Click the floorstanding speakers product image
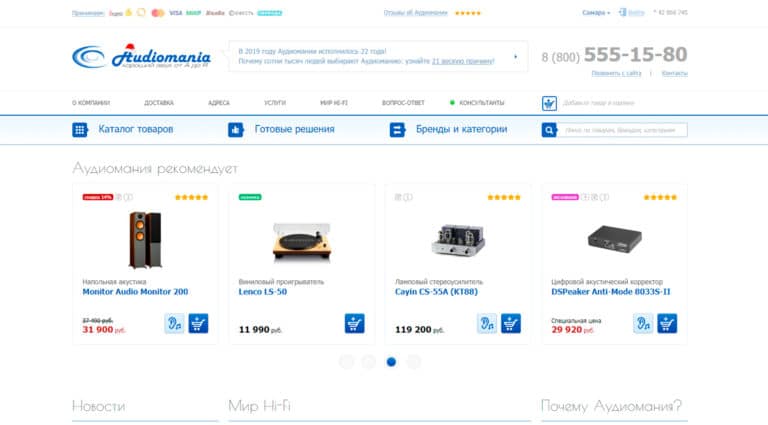768x425 pixels. [145, 240]
